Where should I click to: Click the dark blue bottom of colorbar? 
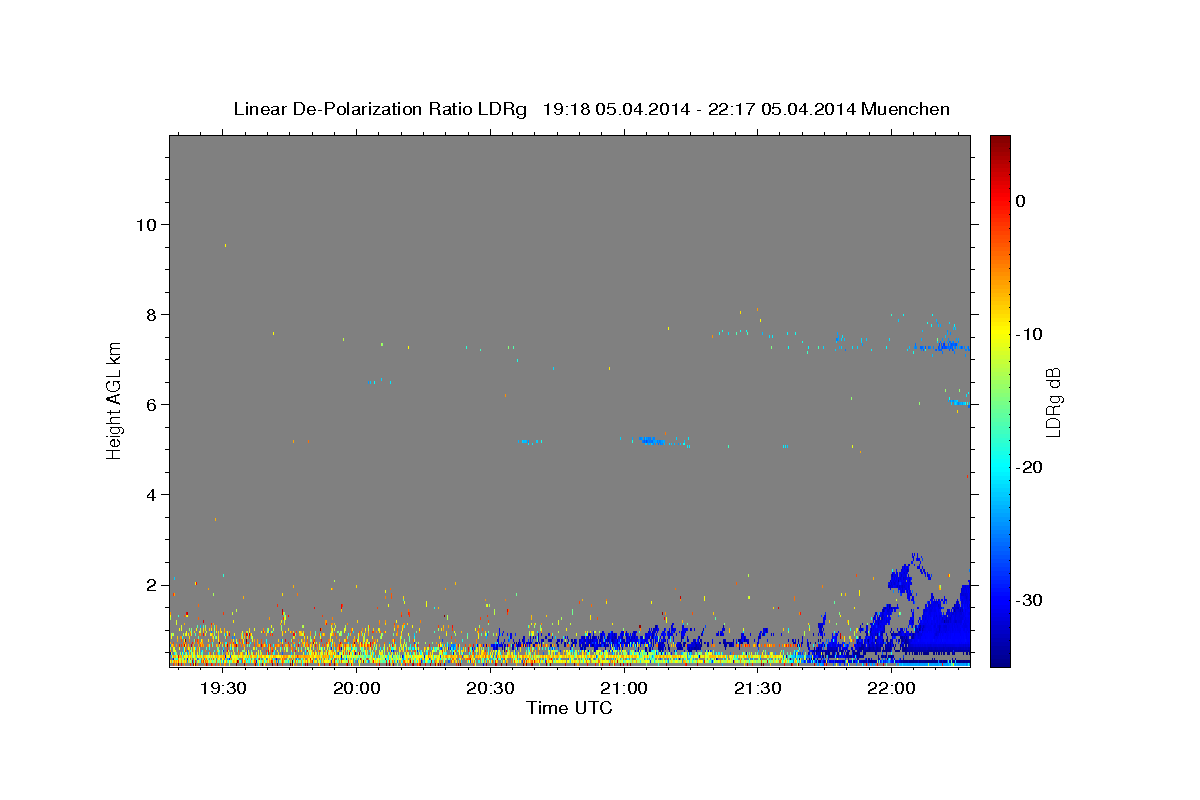(1000, 658)
